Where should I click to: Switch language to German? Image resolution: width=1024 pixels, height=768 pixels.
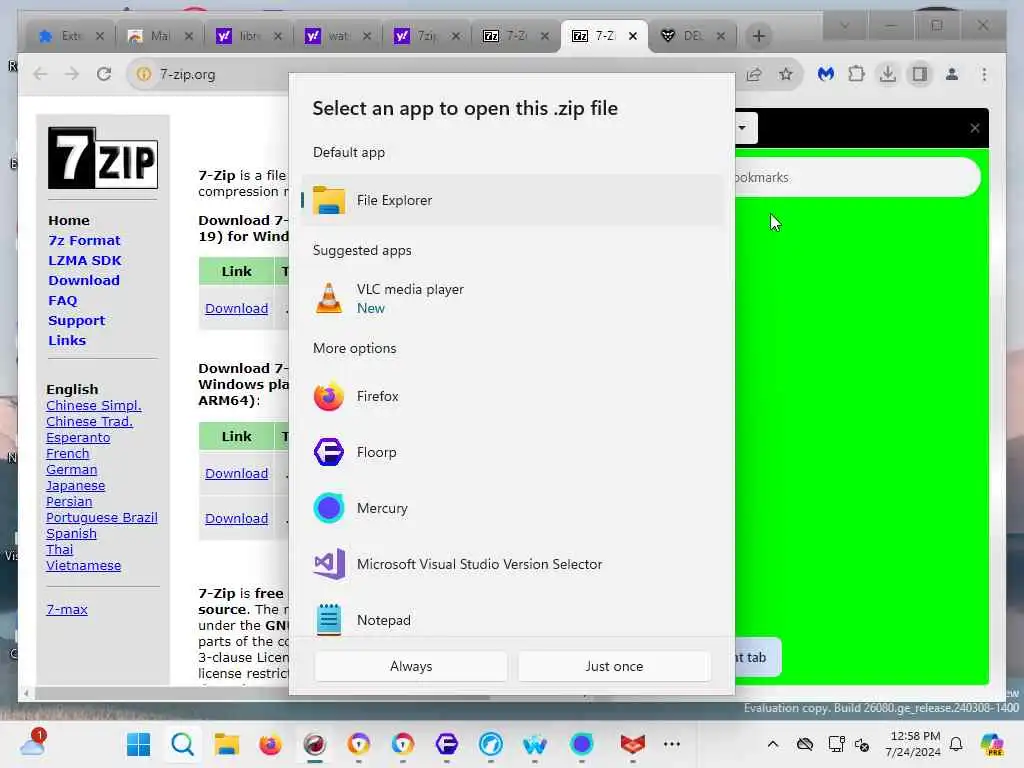[x=71, y=470]
